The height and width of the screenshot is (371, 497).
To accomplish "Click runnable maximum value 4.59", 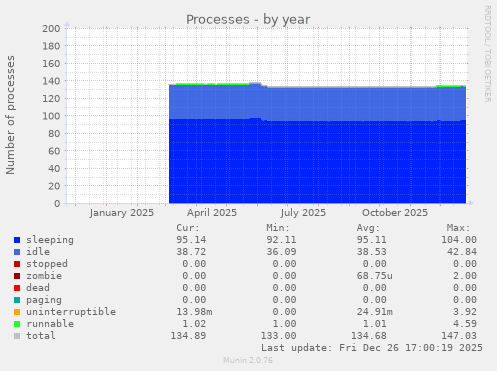I will [x=465, y=324].
